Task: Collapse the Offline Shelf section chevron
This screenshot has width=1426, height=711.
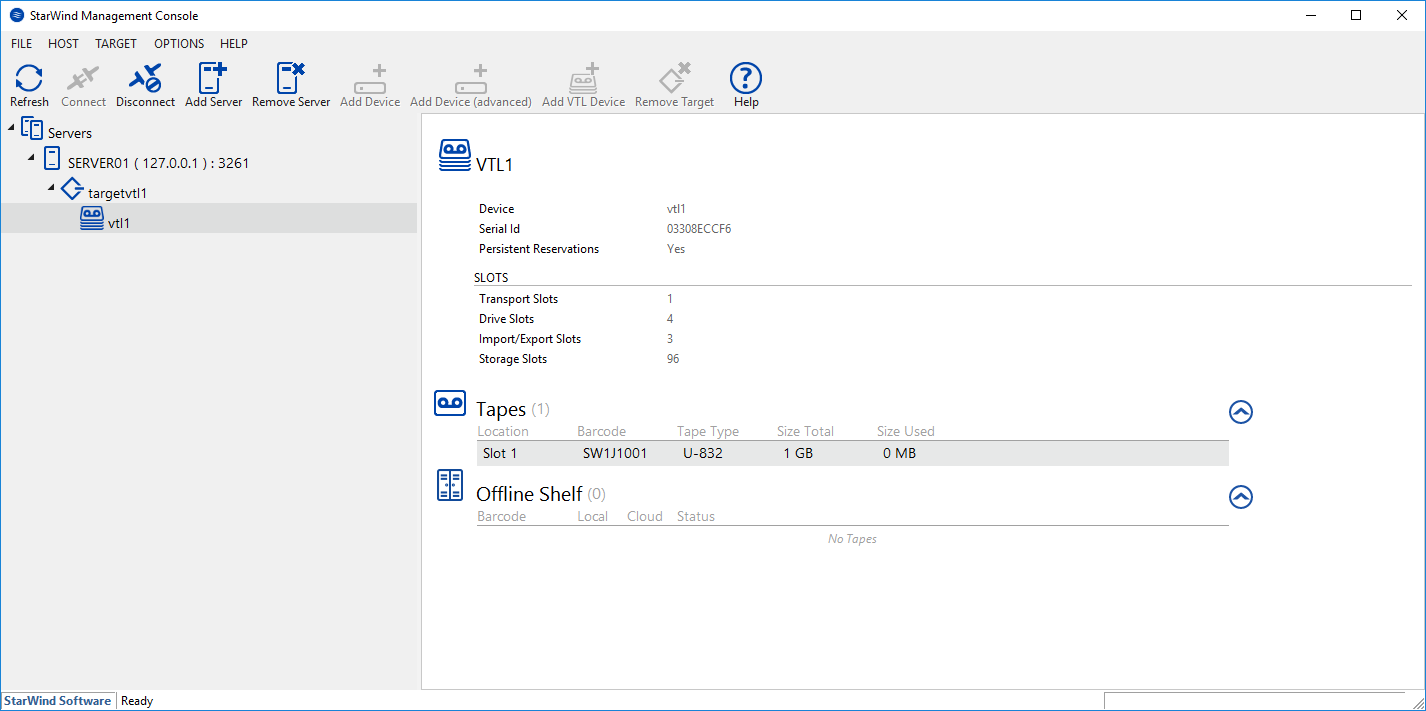Action: click(x=1241, y=496)
